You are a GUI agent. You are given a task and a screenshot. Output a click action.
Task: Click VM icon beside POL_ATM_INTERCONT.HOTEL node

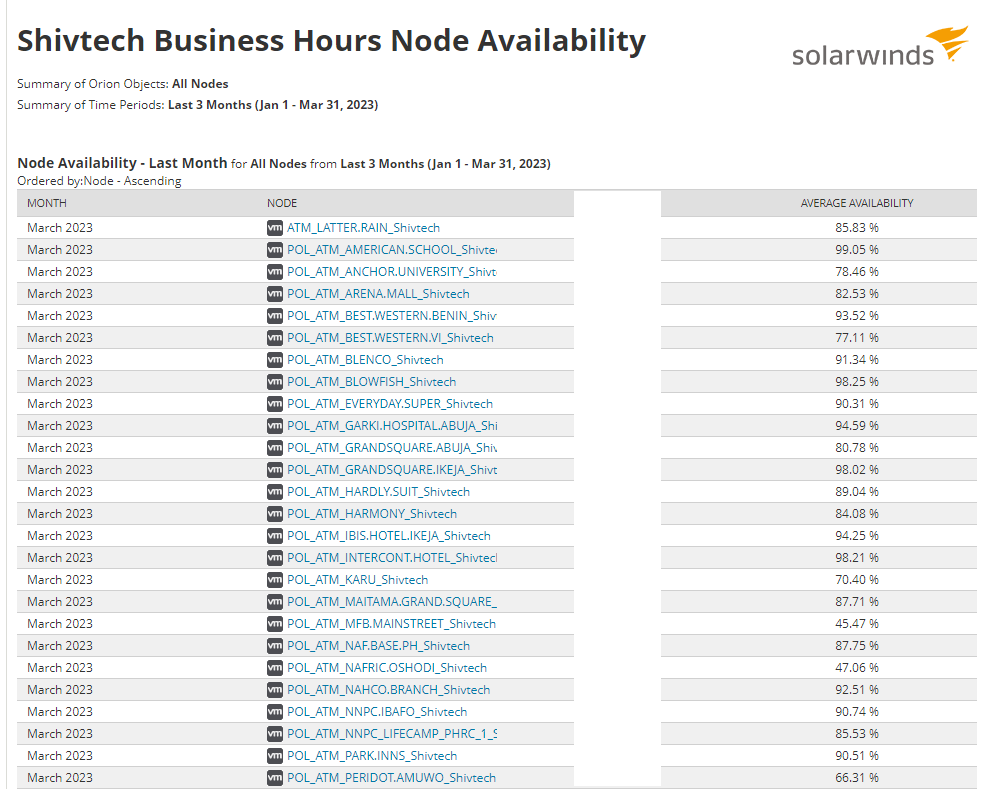pos(275,558)
